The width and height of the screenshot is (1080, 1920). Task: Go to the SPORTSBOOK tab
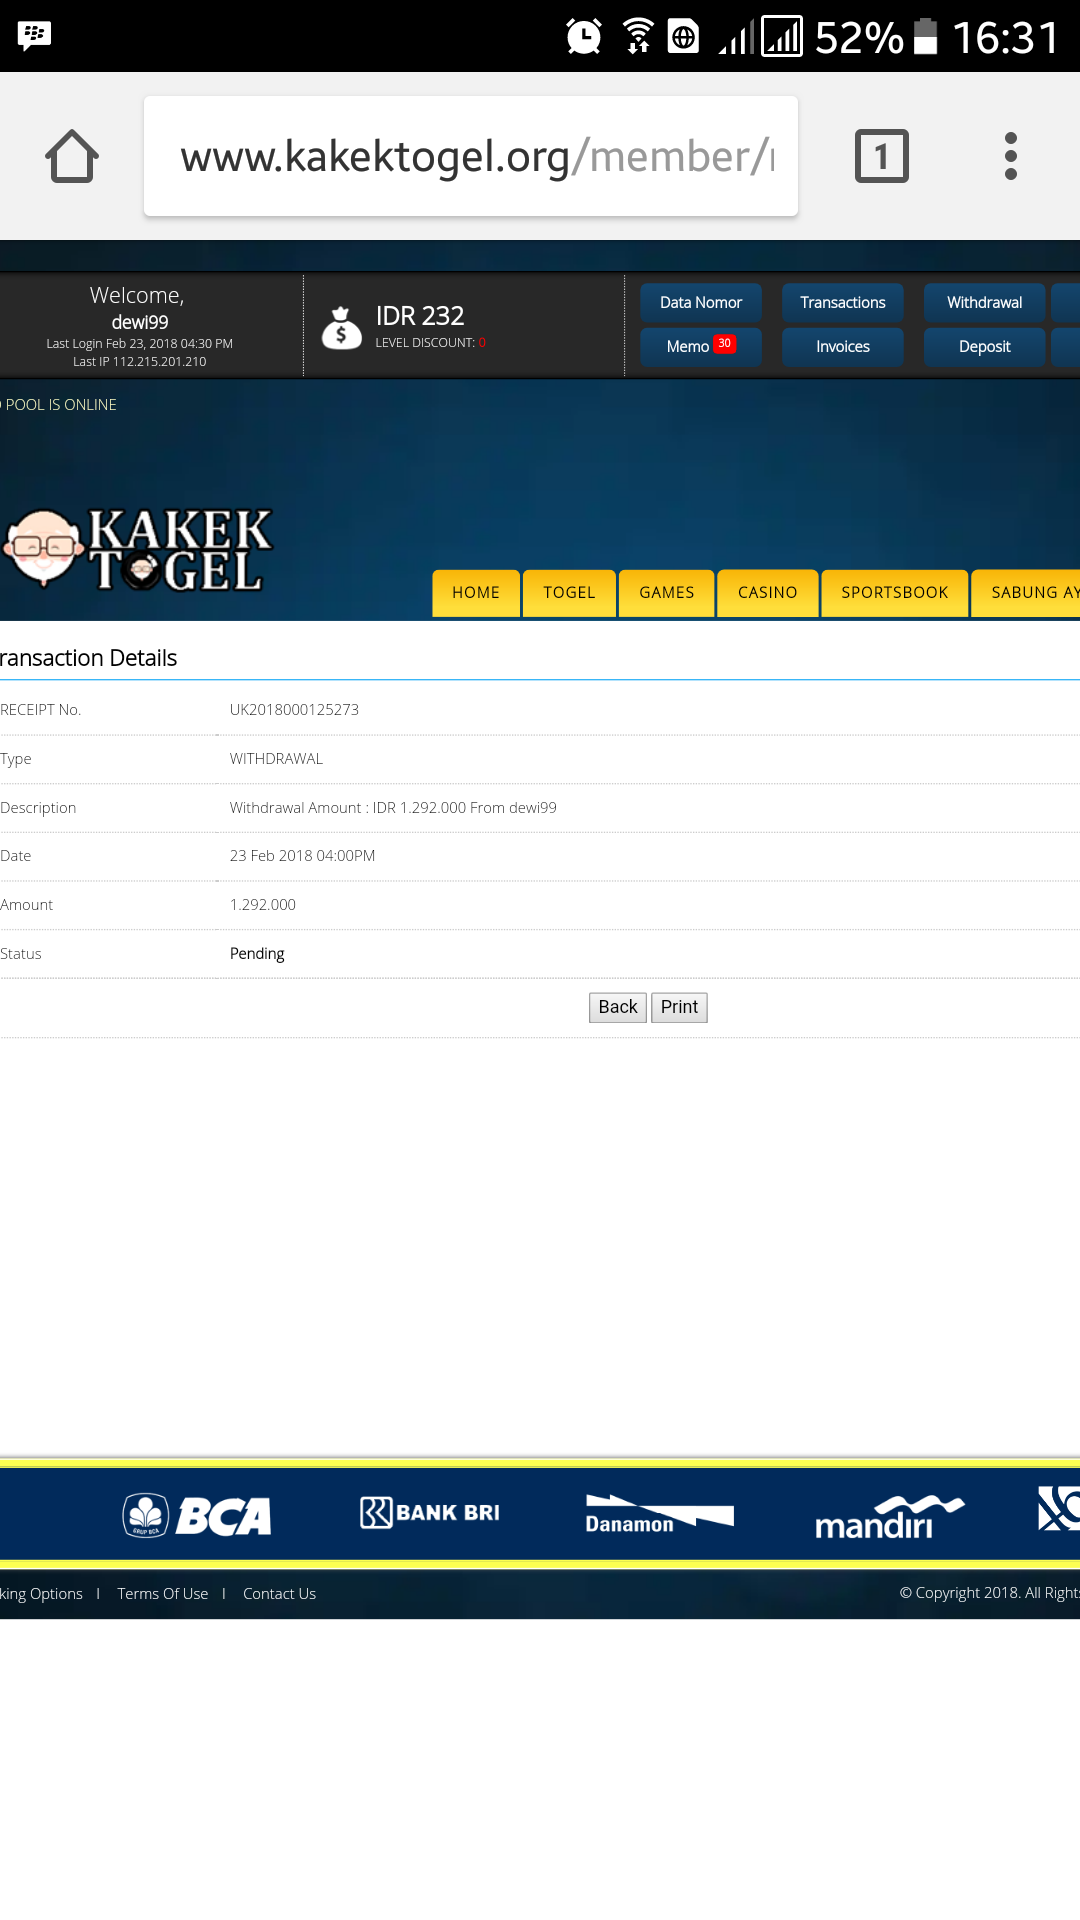tap(894, 593)
